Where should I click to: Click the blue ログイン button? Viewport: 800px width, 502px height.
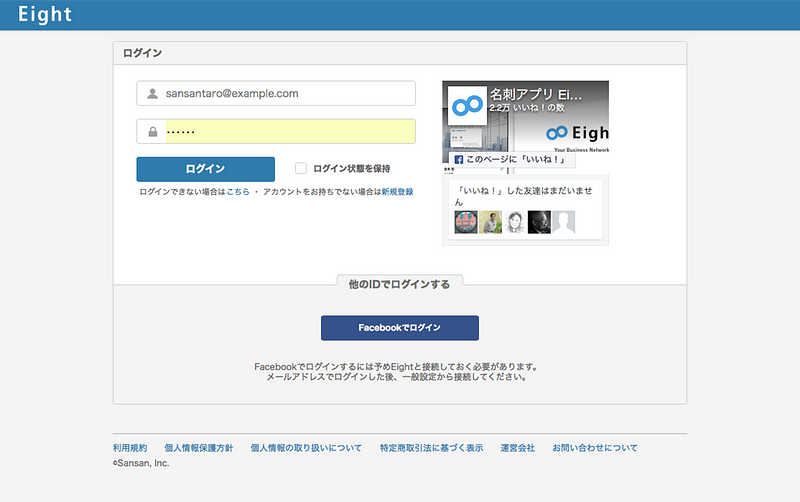coord(206,169)
